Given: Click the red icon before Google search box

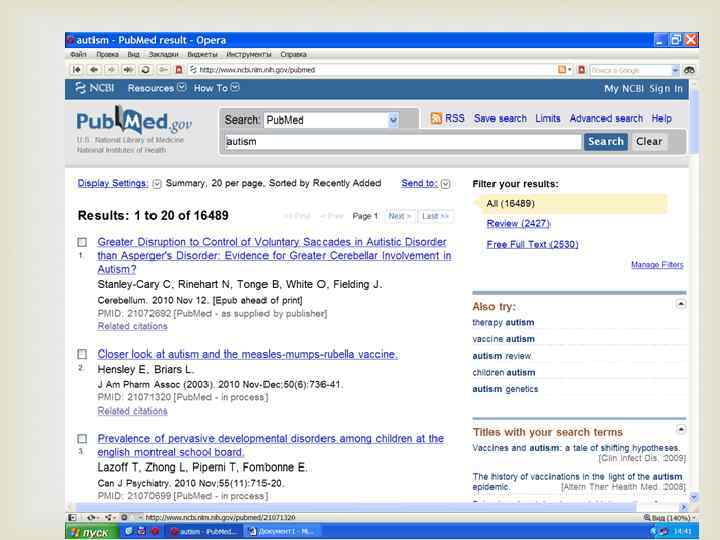Looking at the screenshot, I should 581,69.
